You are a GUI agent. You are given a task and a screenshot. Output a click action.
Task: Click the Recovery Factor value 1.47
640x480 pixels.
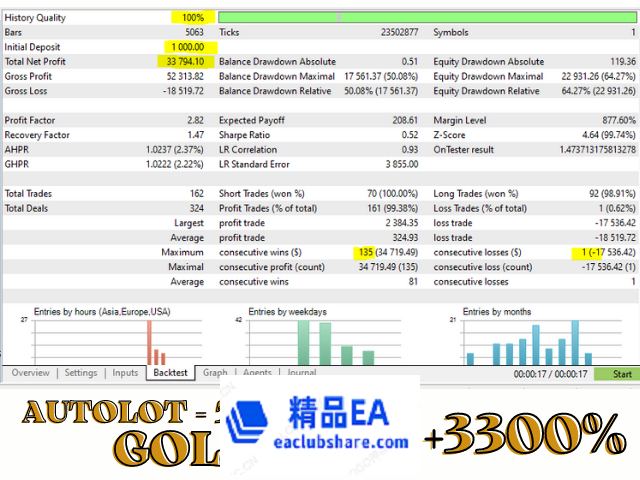click(x=196, y=135)
